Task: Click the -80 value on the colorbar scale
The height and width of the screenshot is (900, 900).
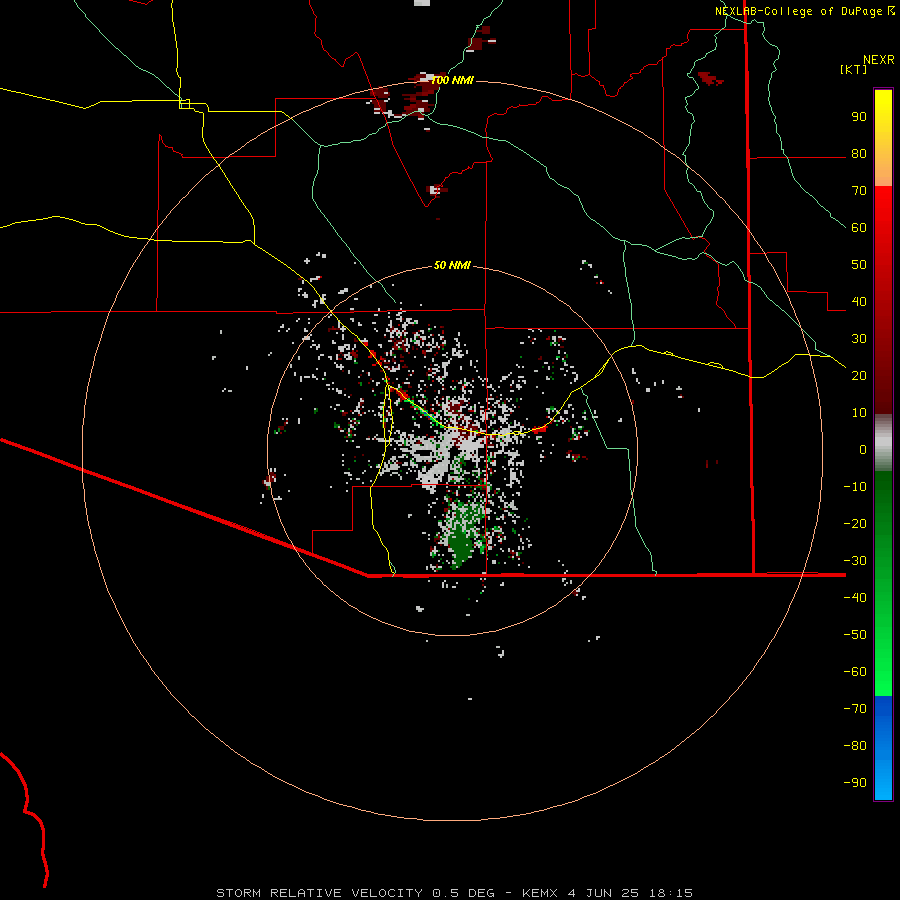Action: [x=855, y=746]
